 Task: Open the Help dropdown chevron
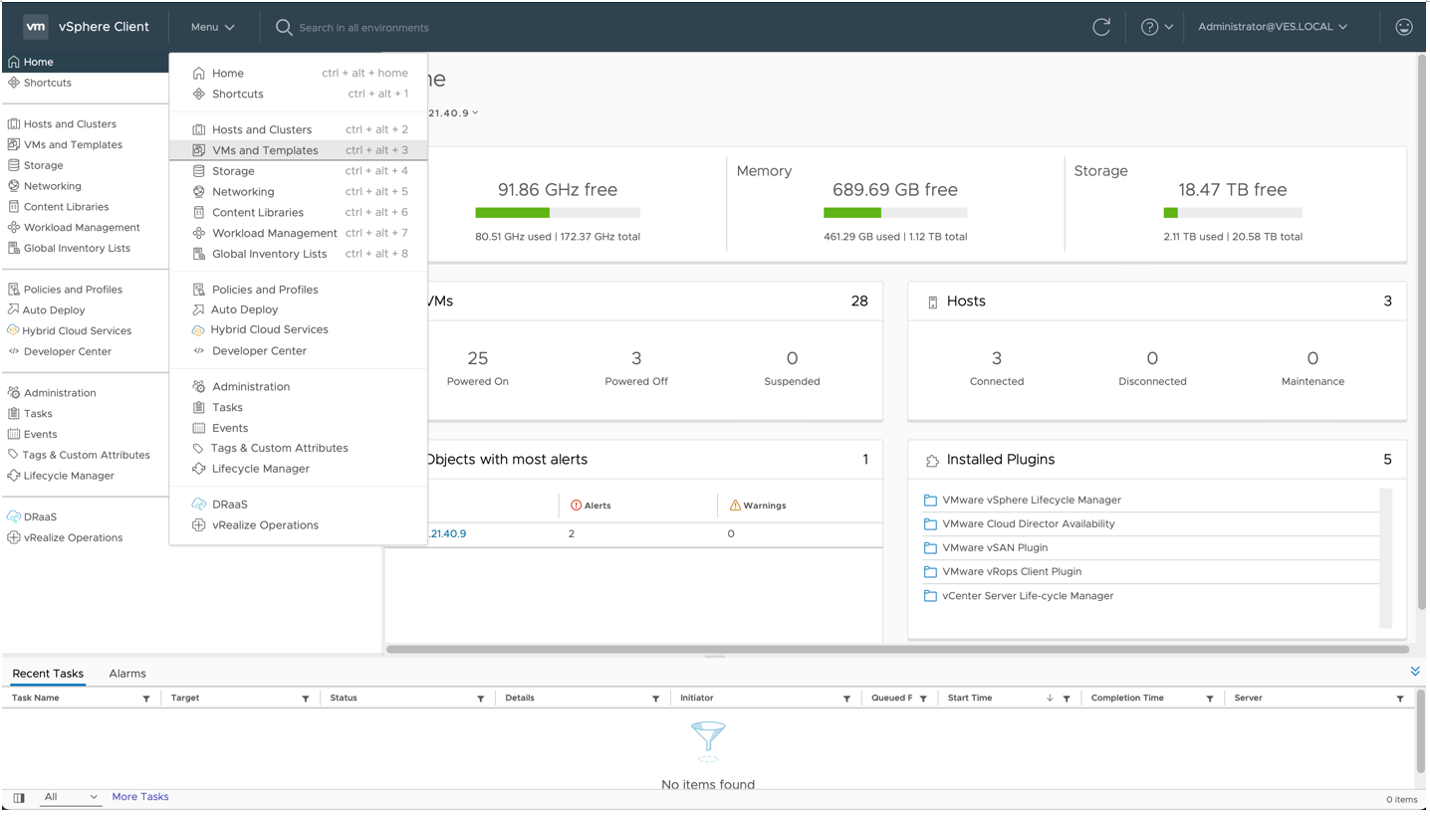1168,27
